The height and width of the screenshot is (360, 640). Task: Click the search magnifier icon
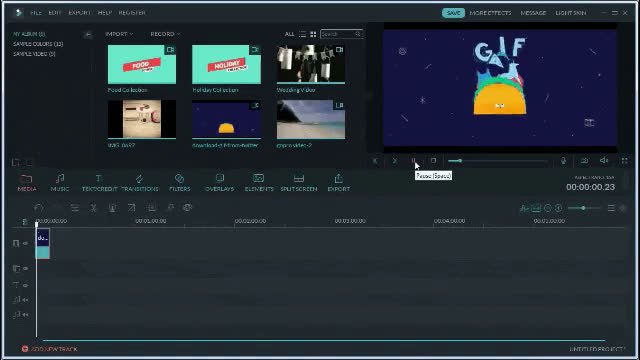[x=358, y=34]
